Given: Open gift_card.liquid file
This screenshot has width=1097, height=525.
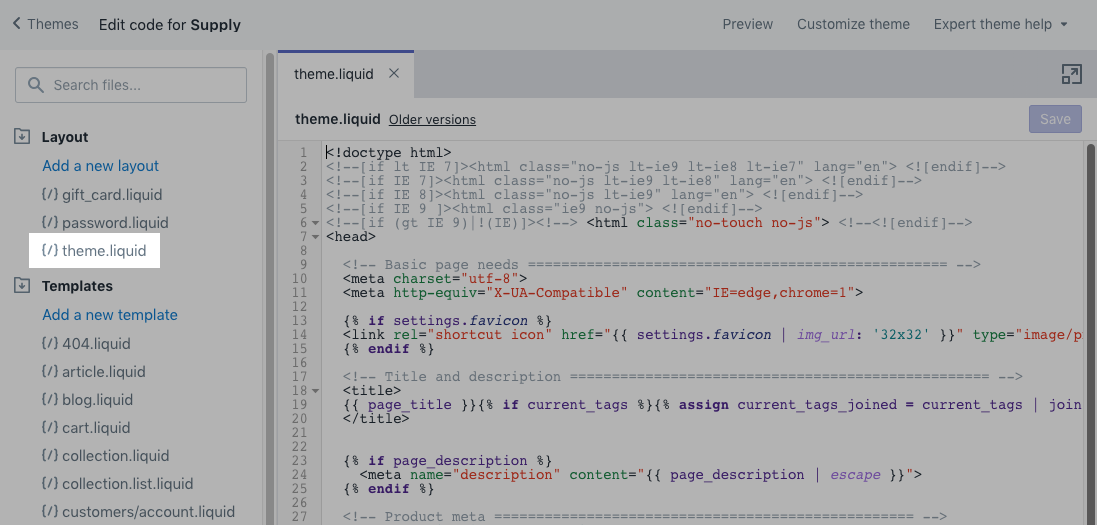Looking at the screenshot, I should [x=111, y=194].
